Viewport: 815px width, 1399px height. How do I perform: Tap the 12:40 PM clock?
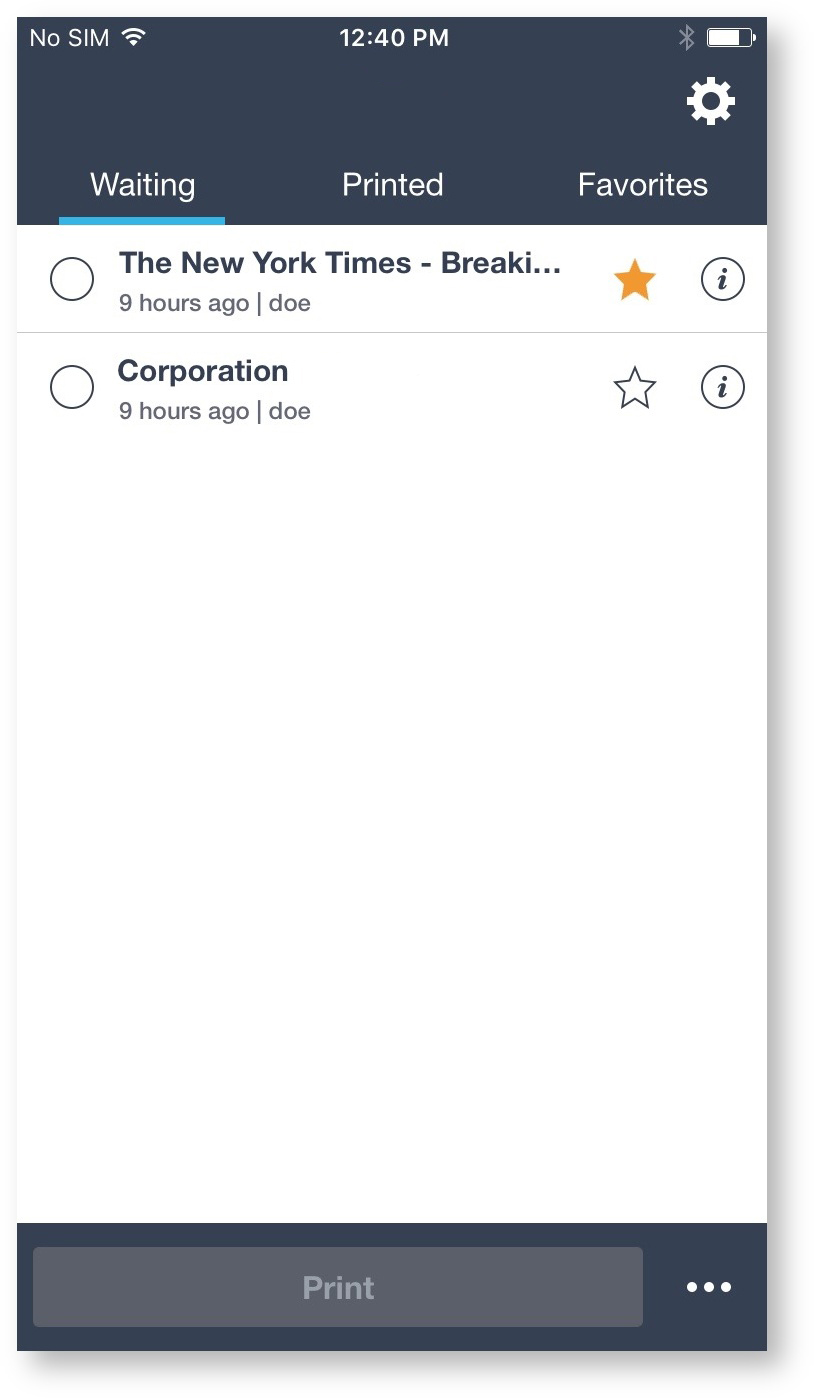(x=393, y=38)
